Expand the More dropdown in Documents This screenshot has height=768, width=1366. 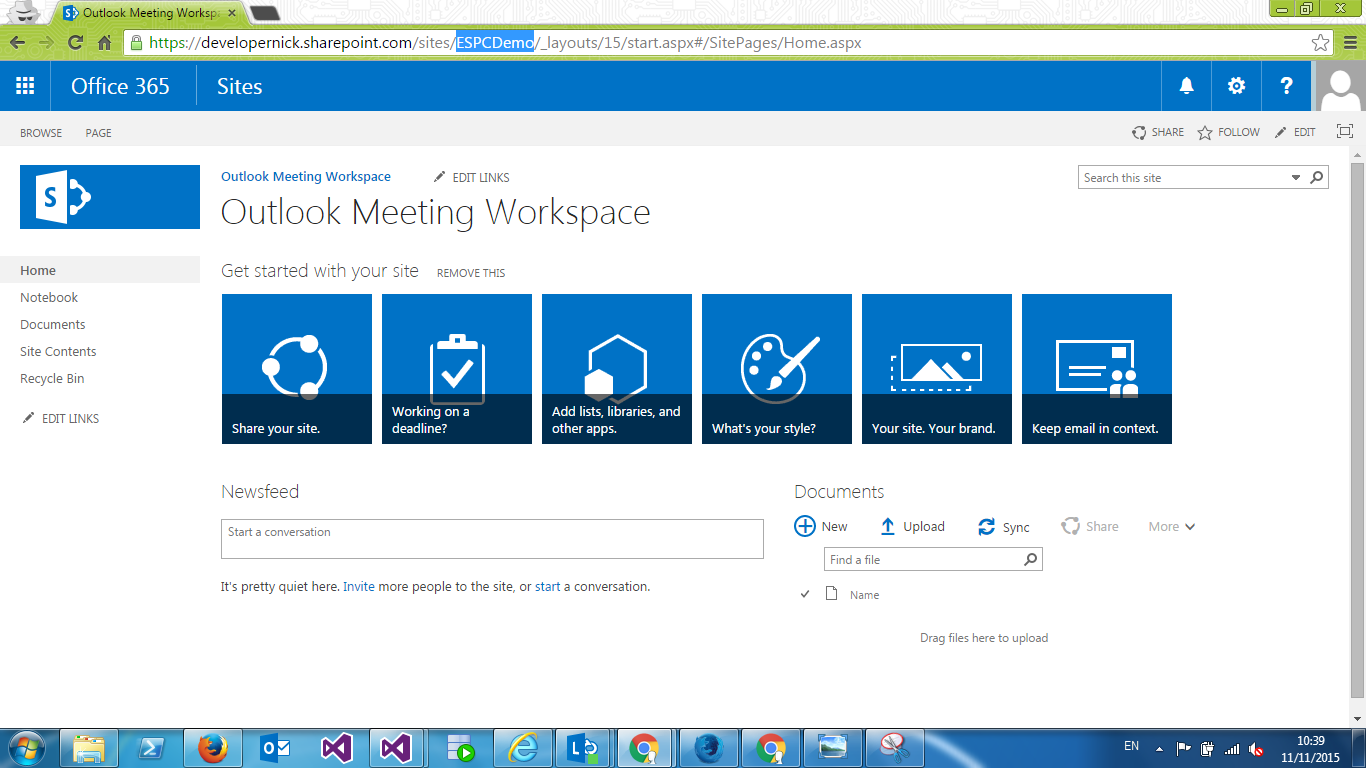(x=1172, y=526)
